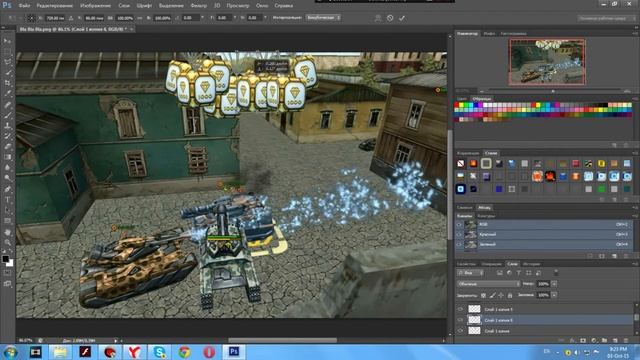Open the layer fill slider arrow
The image size is (640, 360).
554,295
